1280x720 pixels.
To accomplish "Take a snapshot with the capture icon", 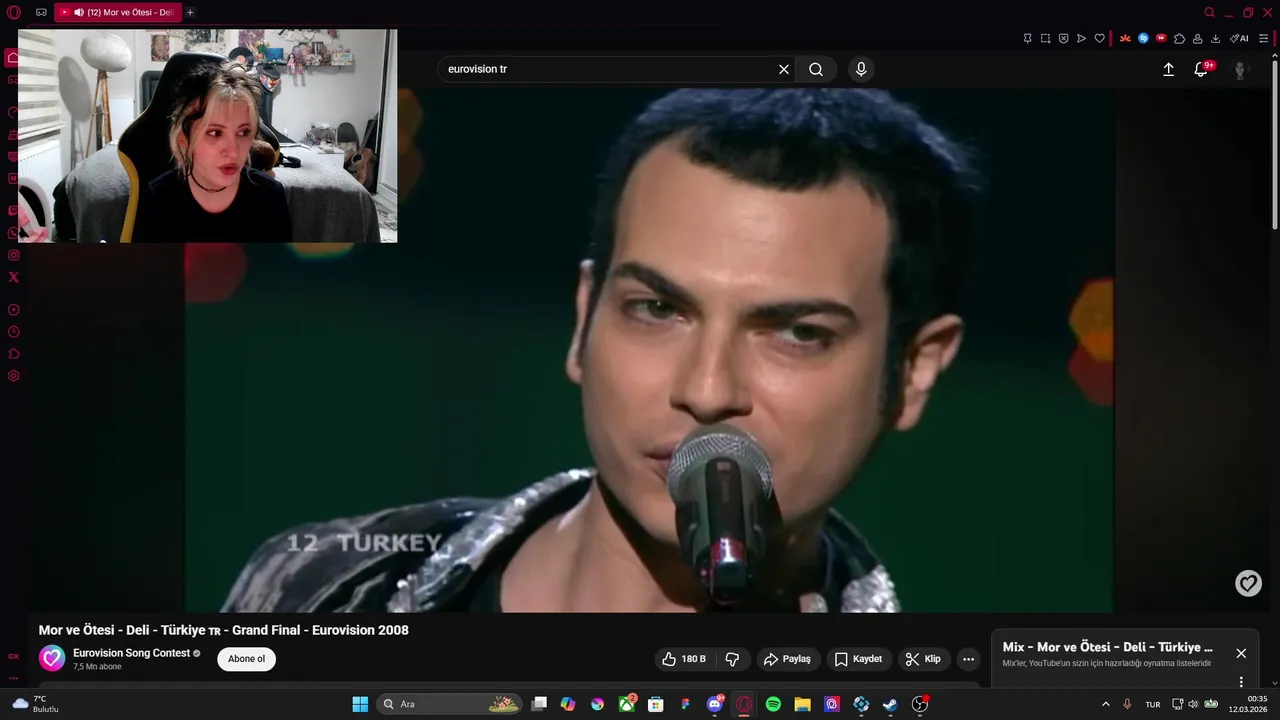I will (1045, 39).
